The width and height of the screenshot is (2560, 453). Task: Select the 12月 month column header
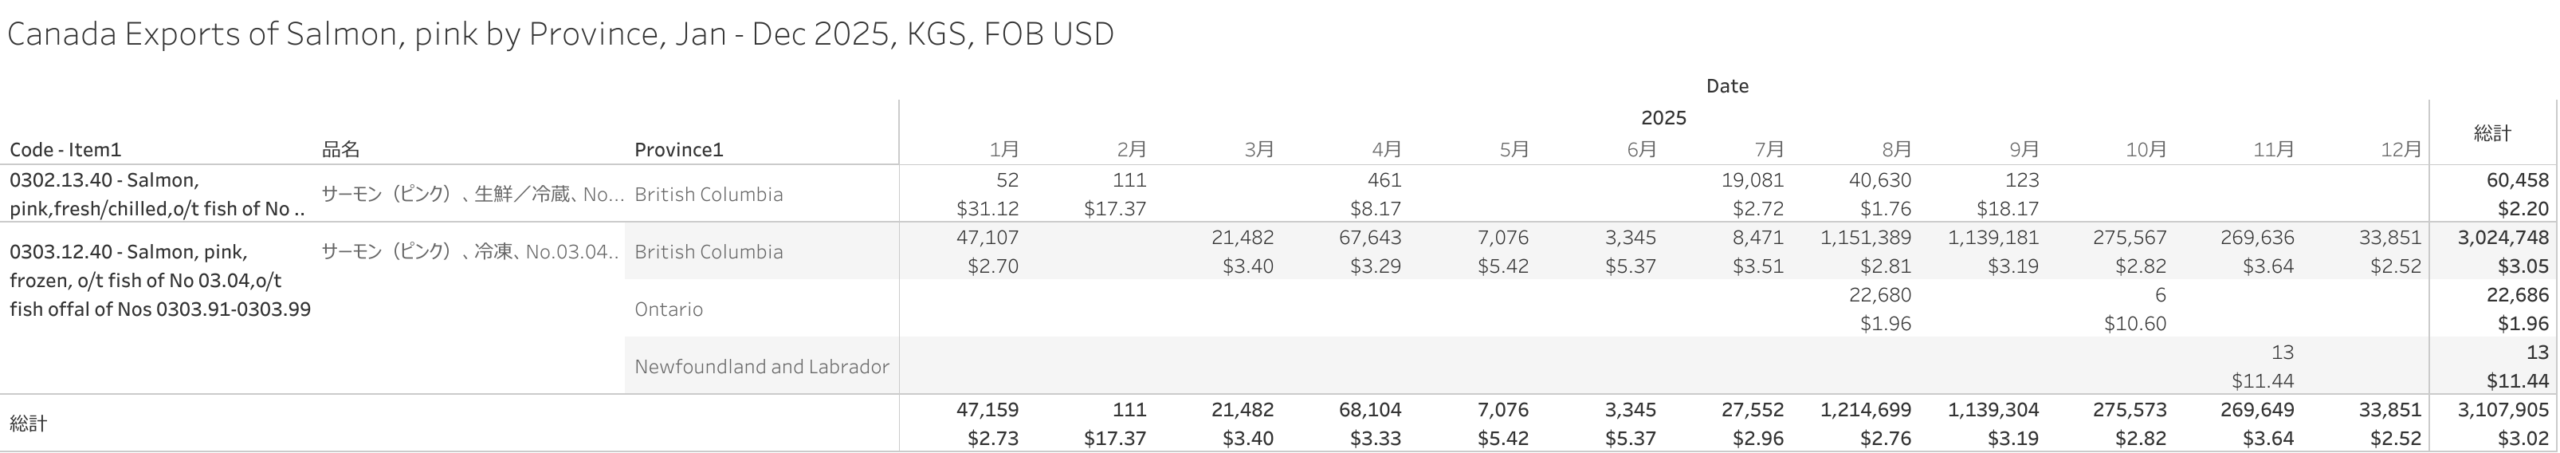point(2401,150)
